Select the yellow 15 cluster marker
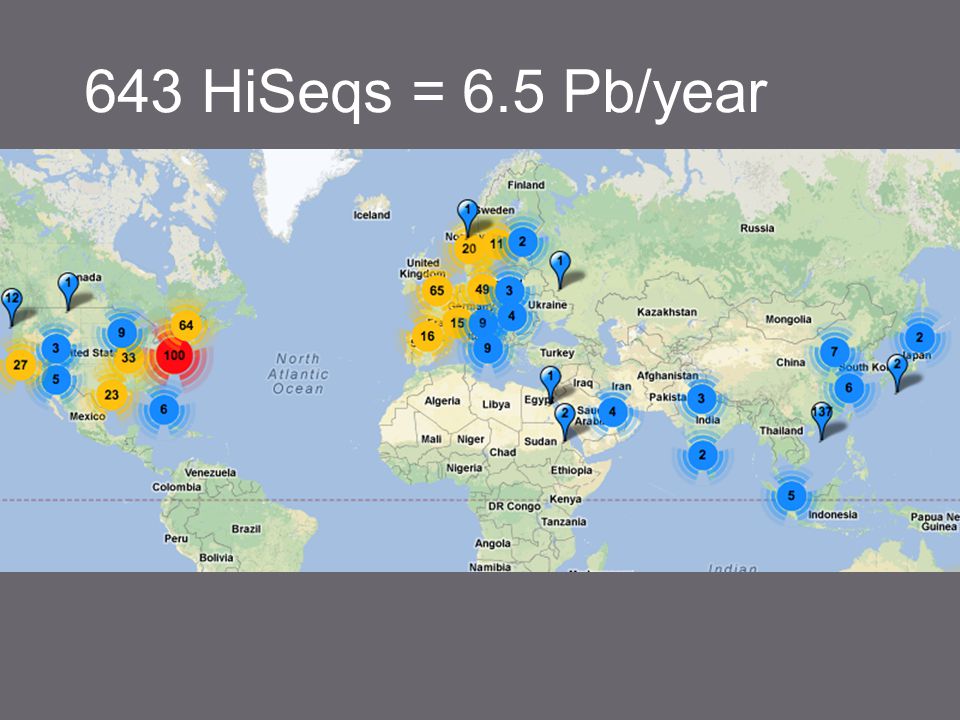 pos(457,323)
